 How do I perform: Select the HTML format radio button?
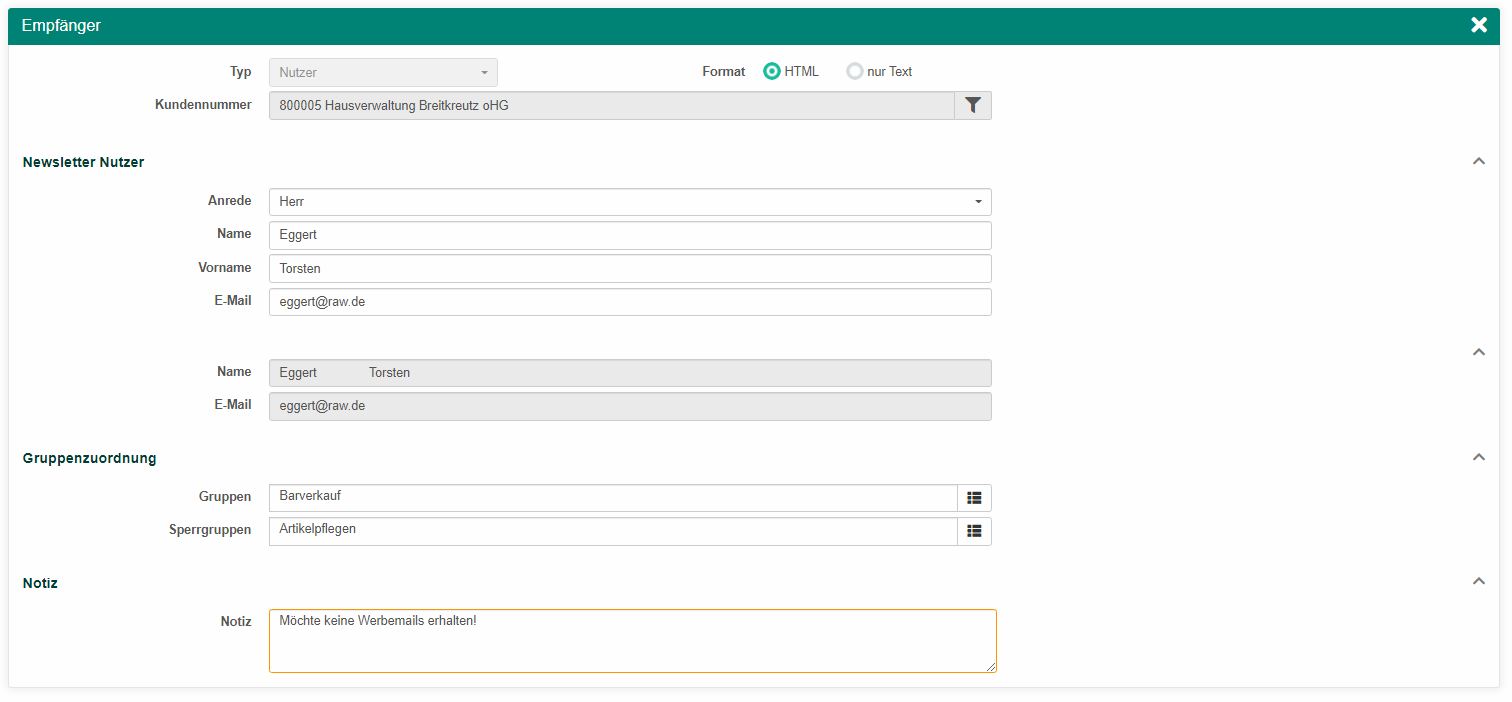point(772,72)
